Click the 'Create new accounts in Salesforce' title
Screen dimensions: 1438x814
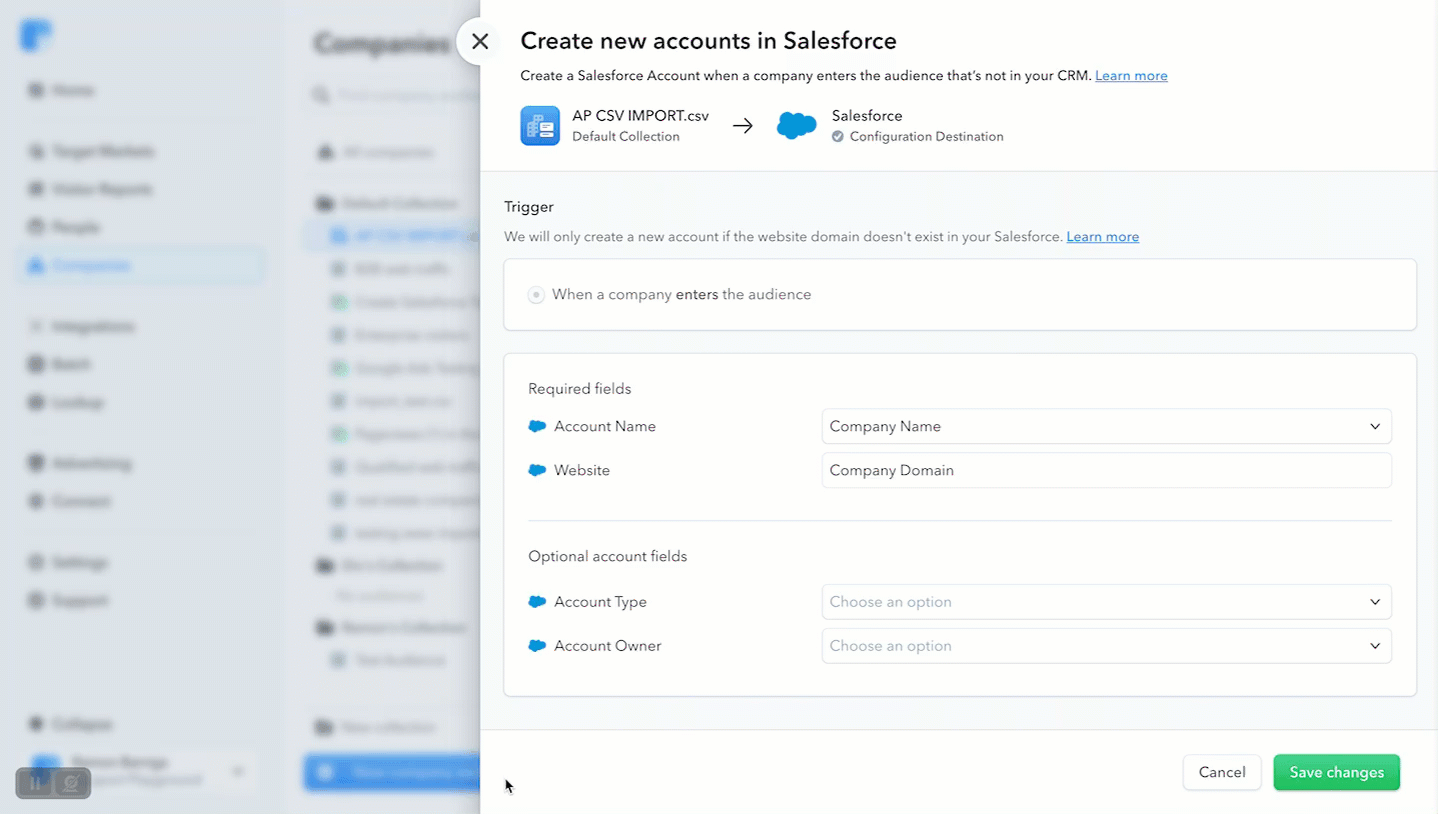point(708,41)
